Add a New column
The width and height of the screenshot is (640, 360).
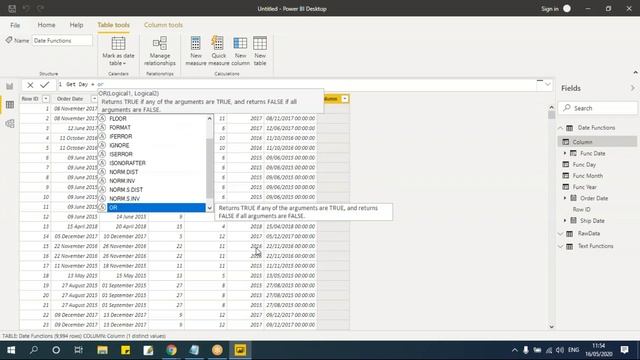(240, 51)
